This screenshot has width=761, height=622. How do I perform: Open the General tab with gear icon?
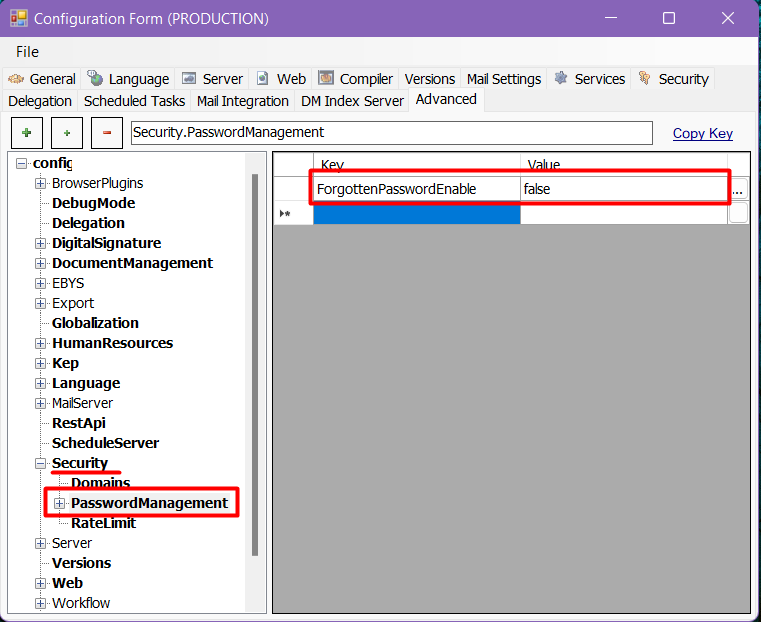[x=42, y=79]
